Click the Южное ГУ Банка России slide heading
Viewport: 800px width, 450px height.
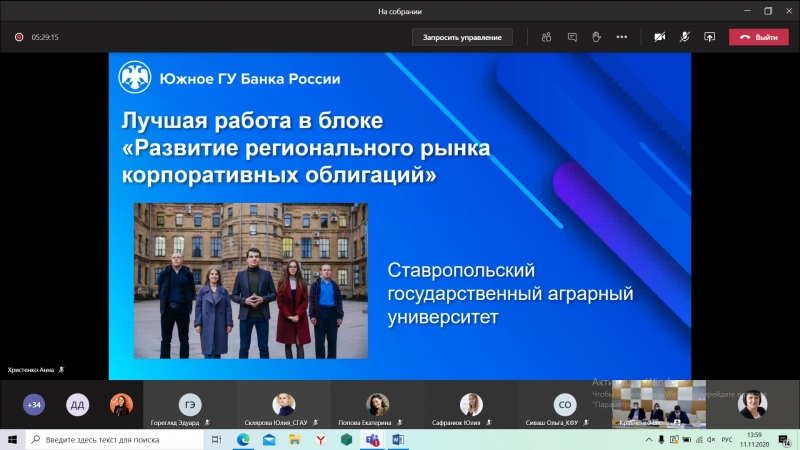pyautogui.click(x=250, y=79)
